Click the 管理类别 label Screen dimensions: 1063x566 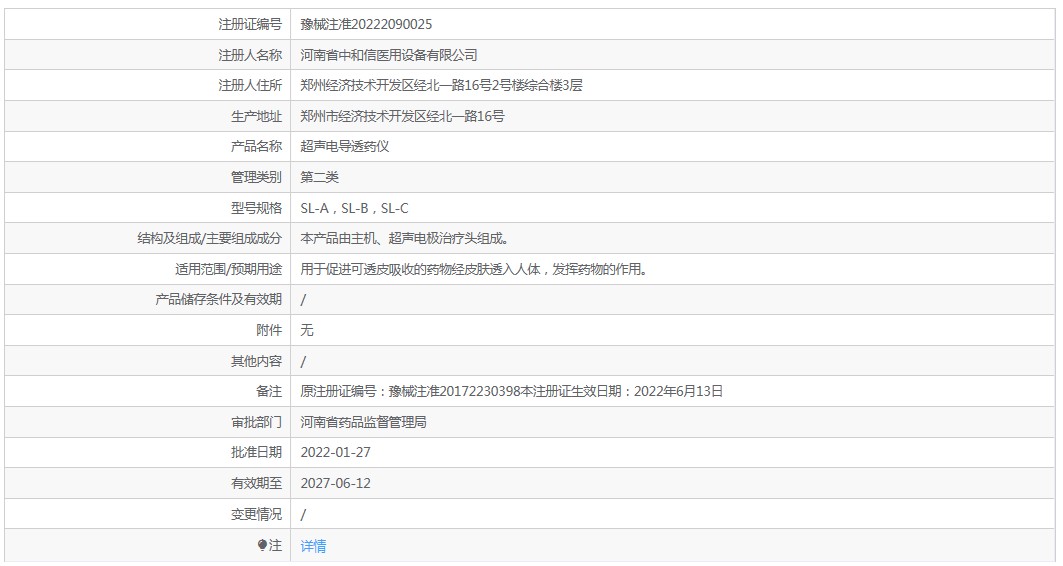pos(256,178)
